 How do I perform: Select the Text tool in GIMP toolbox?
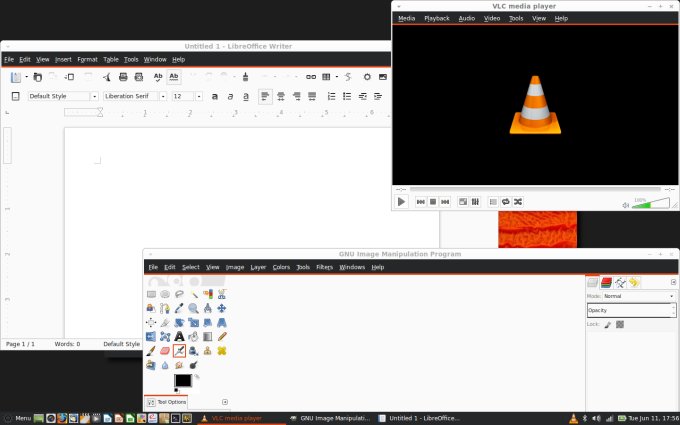tap(179, 337)
